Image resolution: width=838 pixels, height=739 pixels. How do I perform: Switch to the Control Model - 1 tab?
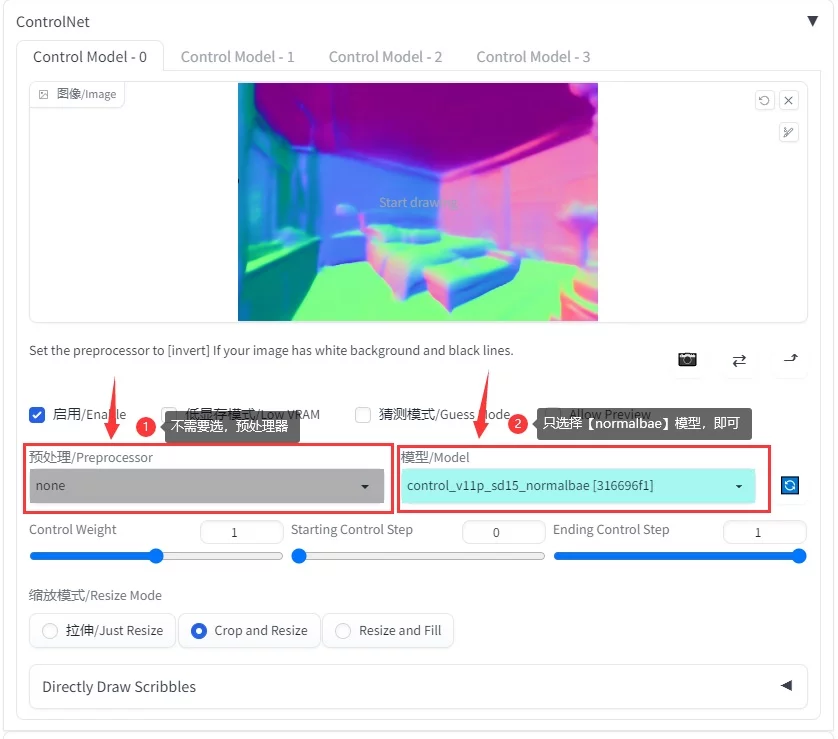coord(237,57)
